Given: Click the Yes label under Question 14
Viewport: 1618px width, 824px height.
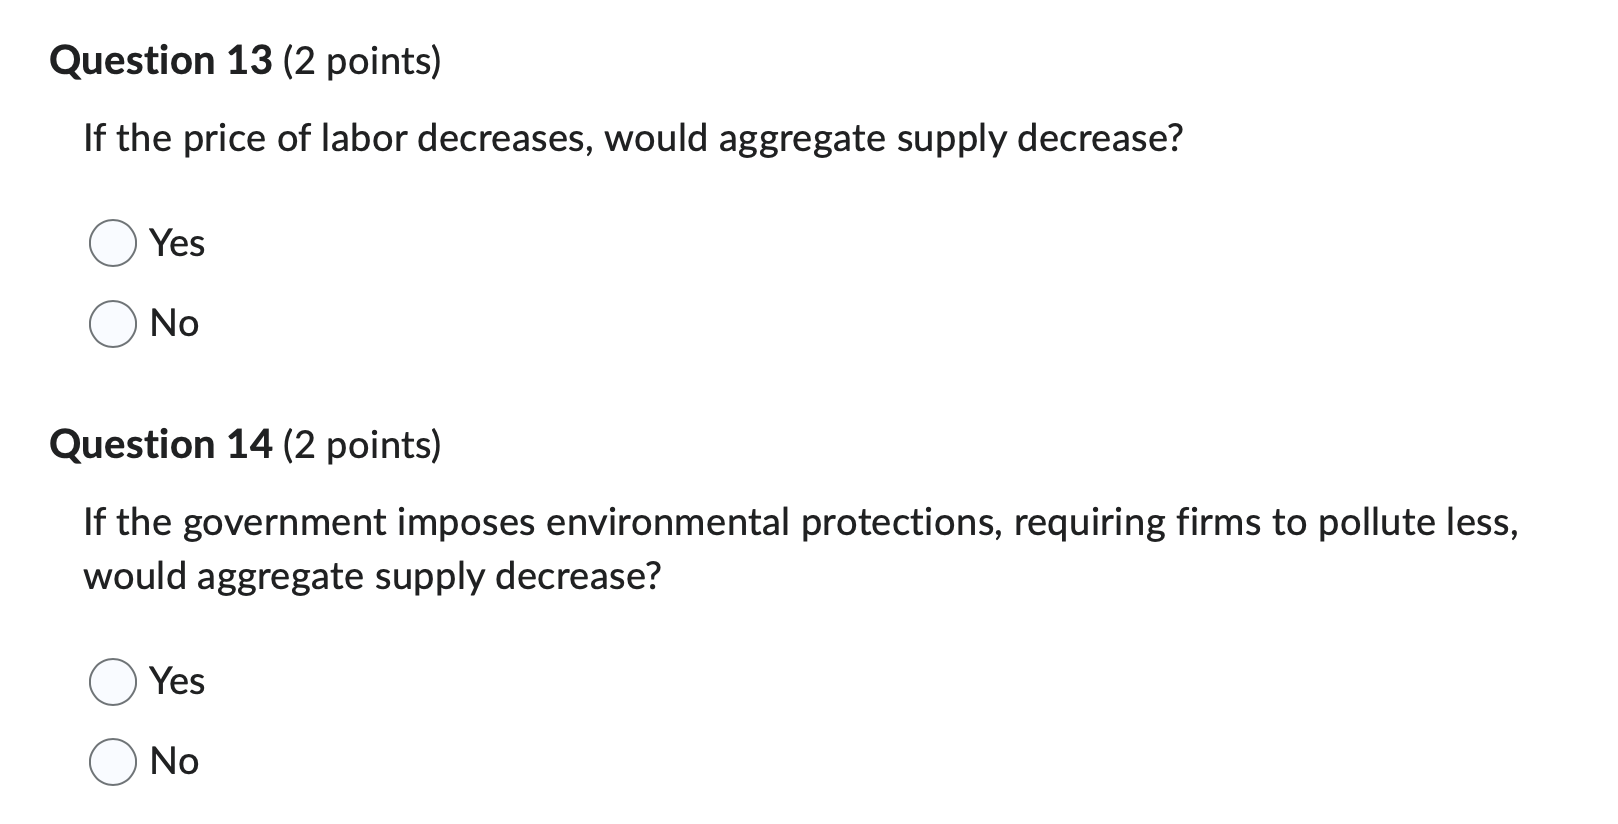Looking at the screenshot, I should 176,682.
